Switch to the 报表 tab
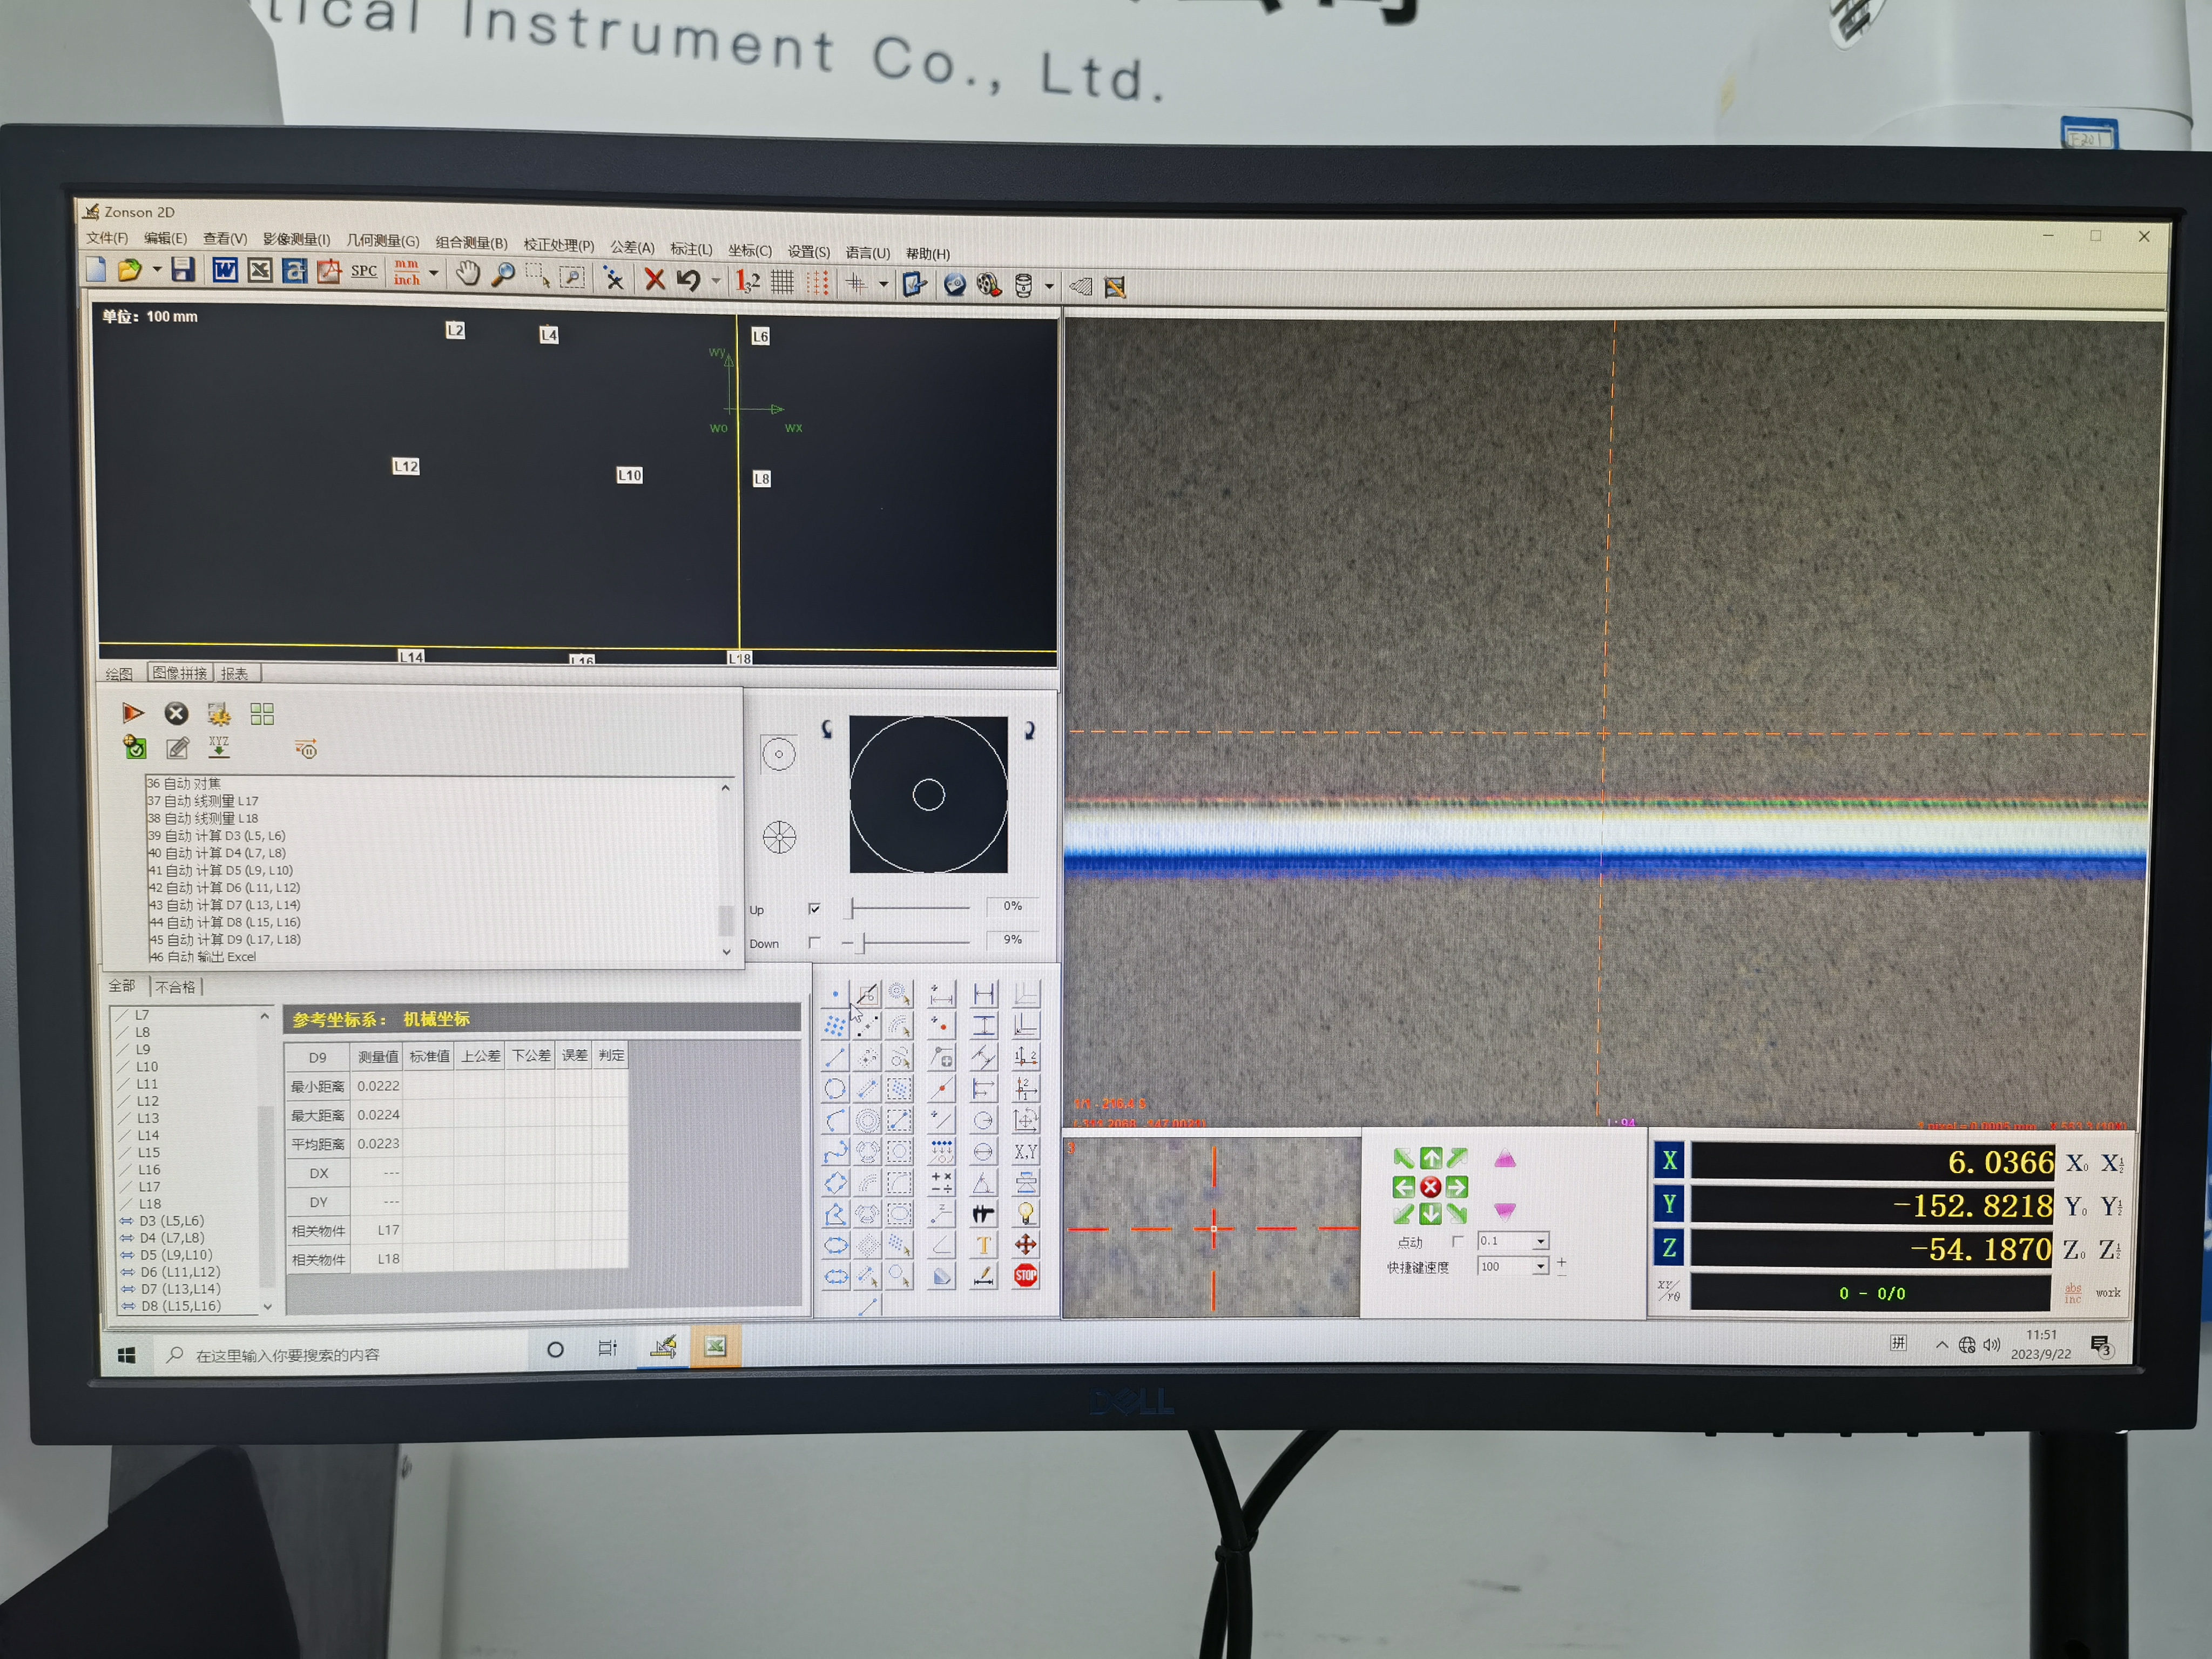2212x1659 pixels. click(x=234, y=673)
